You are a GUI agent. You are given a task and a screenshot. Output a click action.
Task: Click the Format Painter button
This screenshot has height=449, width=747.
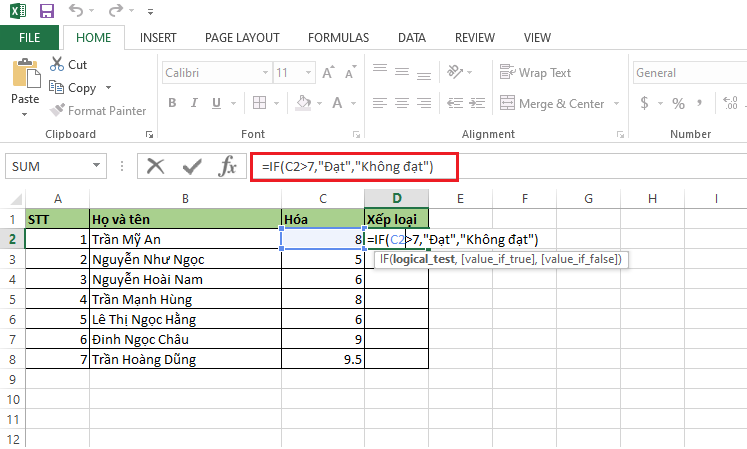pos(98,111)
